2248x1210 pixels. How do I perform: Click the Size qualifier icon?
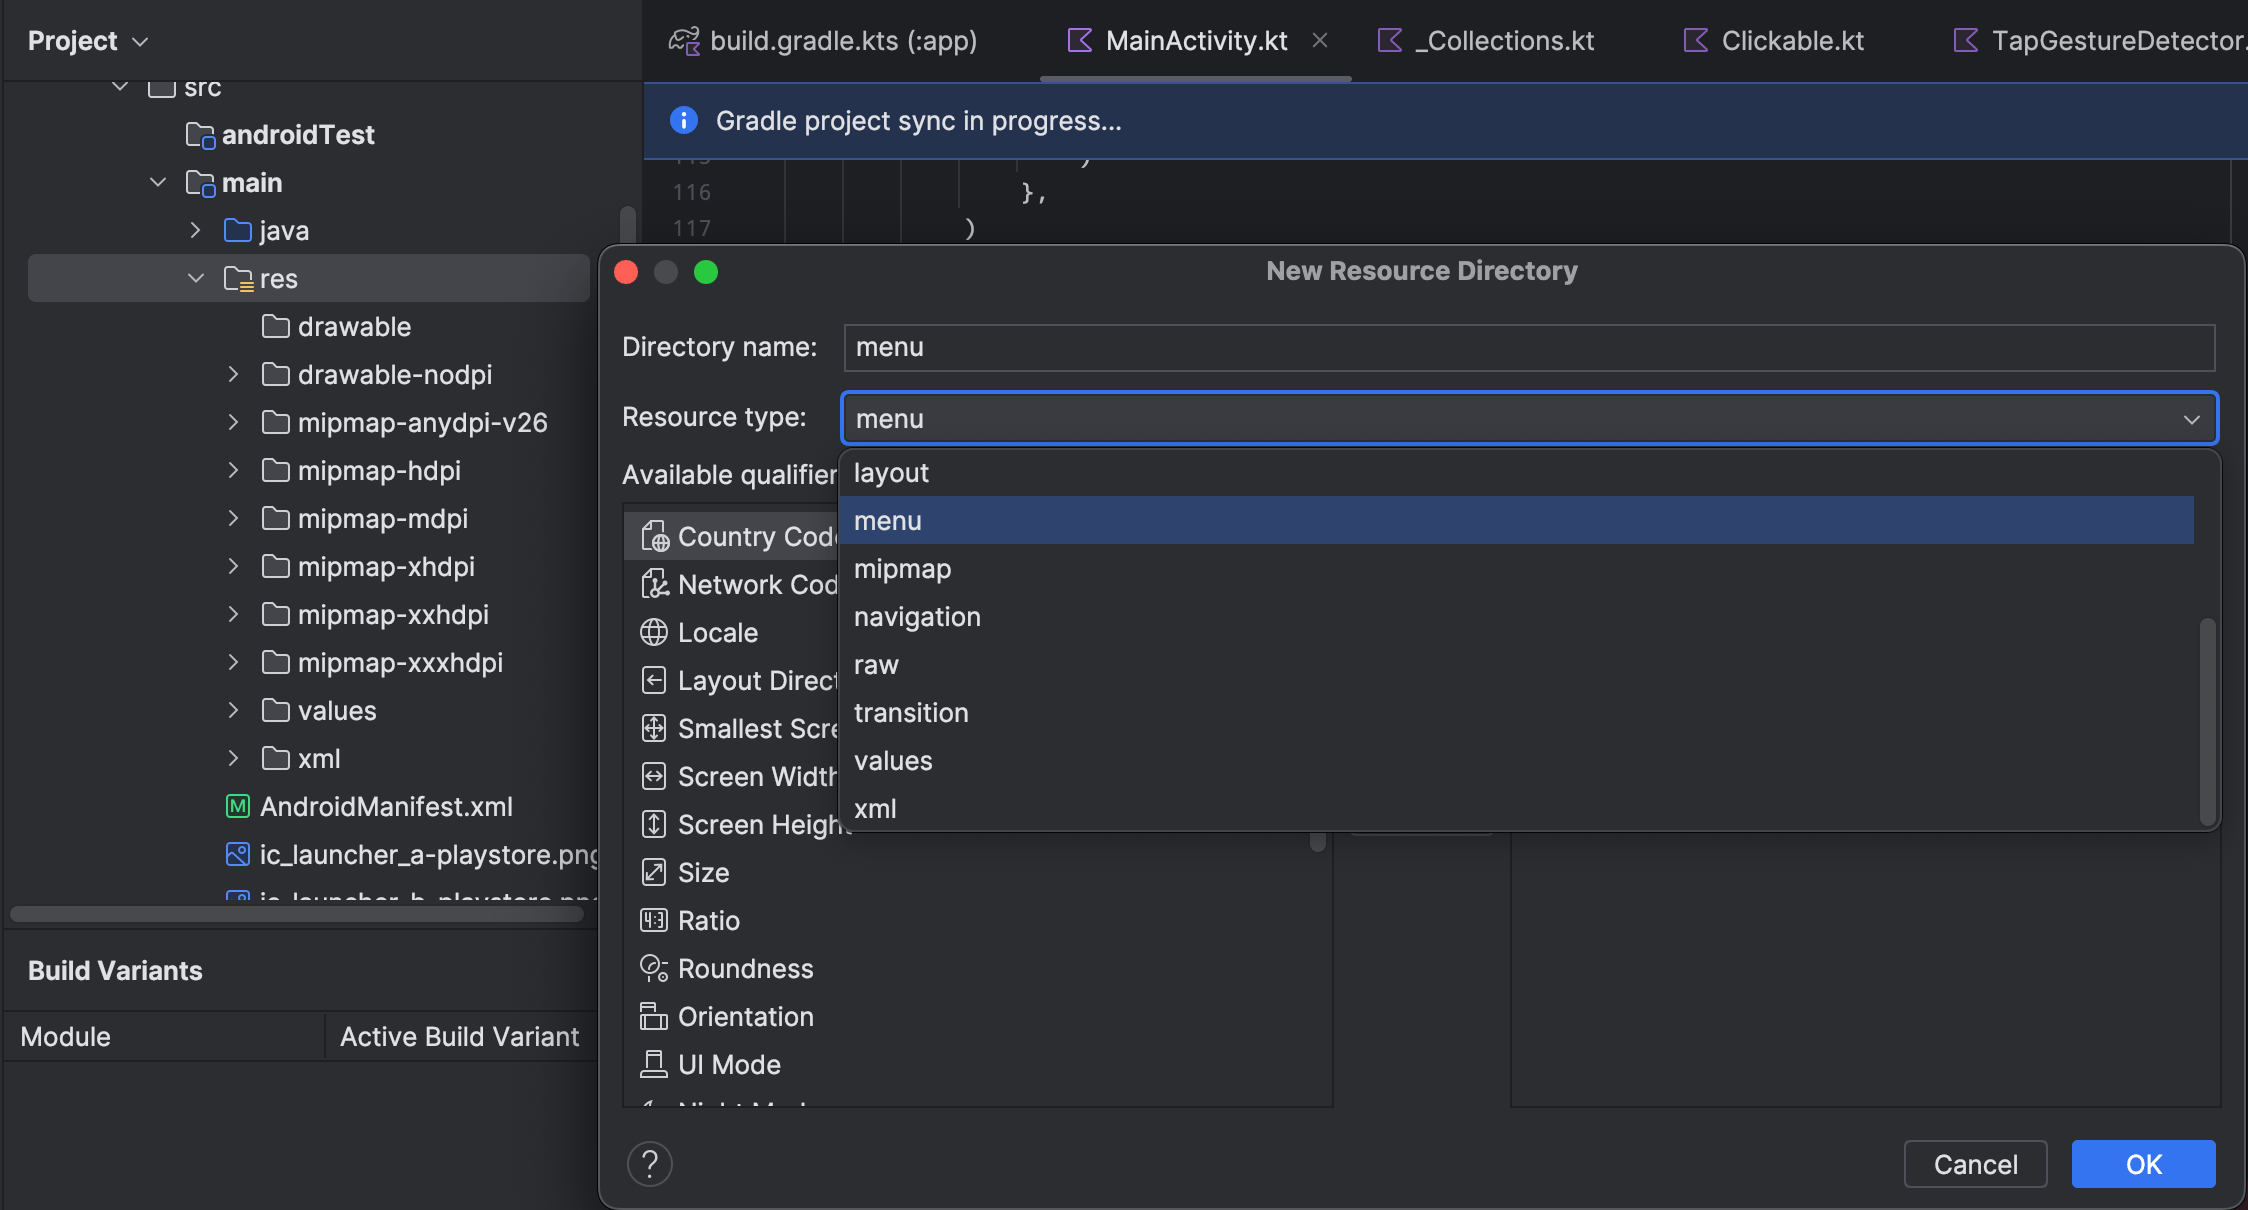click(x=653, y=872)
